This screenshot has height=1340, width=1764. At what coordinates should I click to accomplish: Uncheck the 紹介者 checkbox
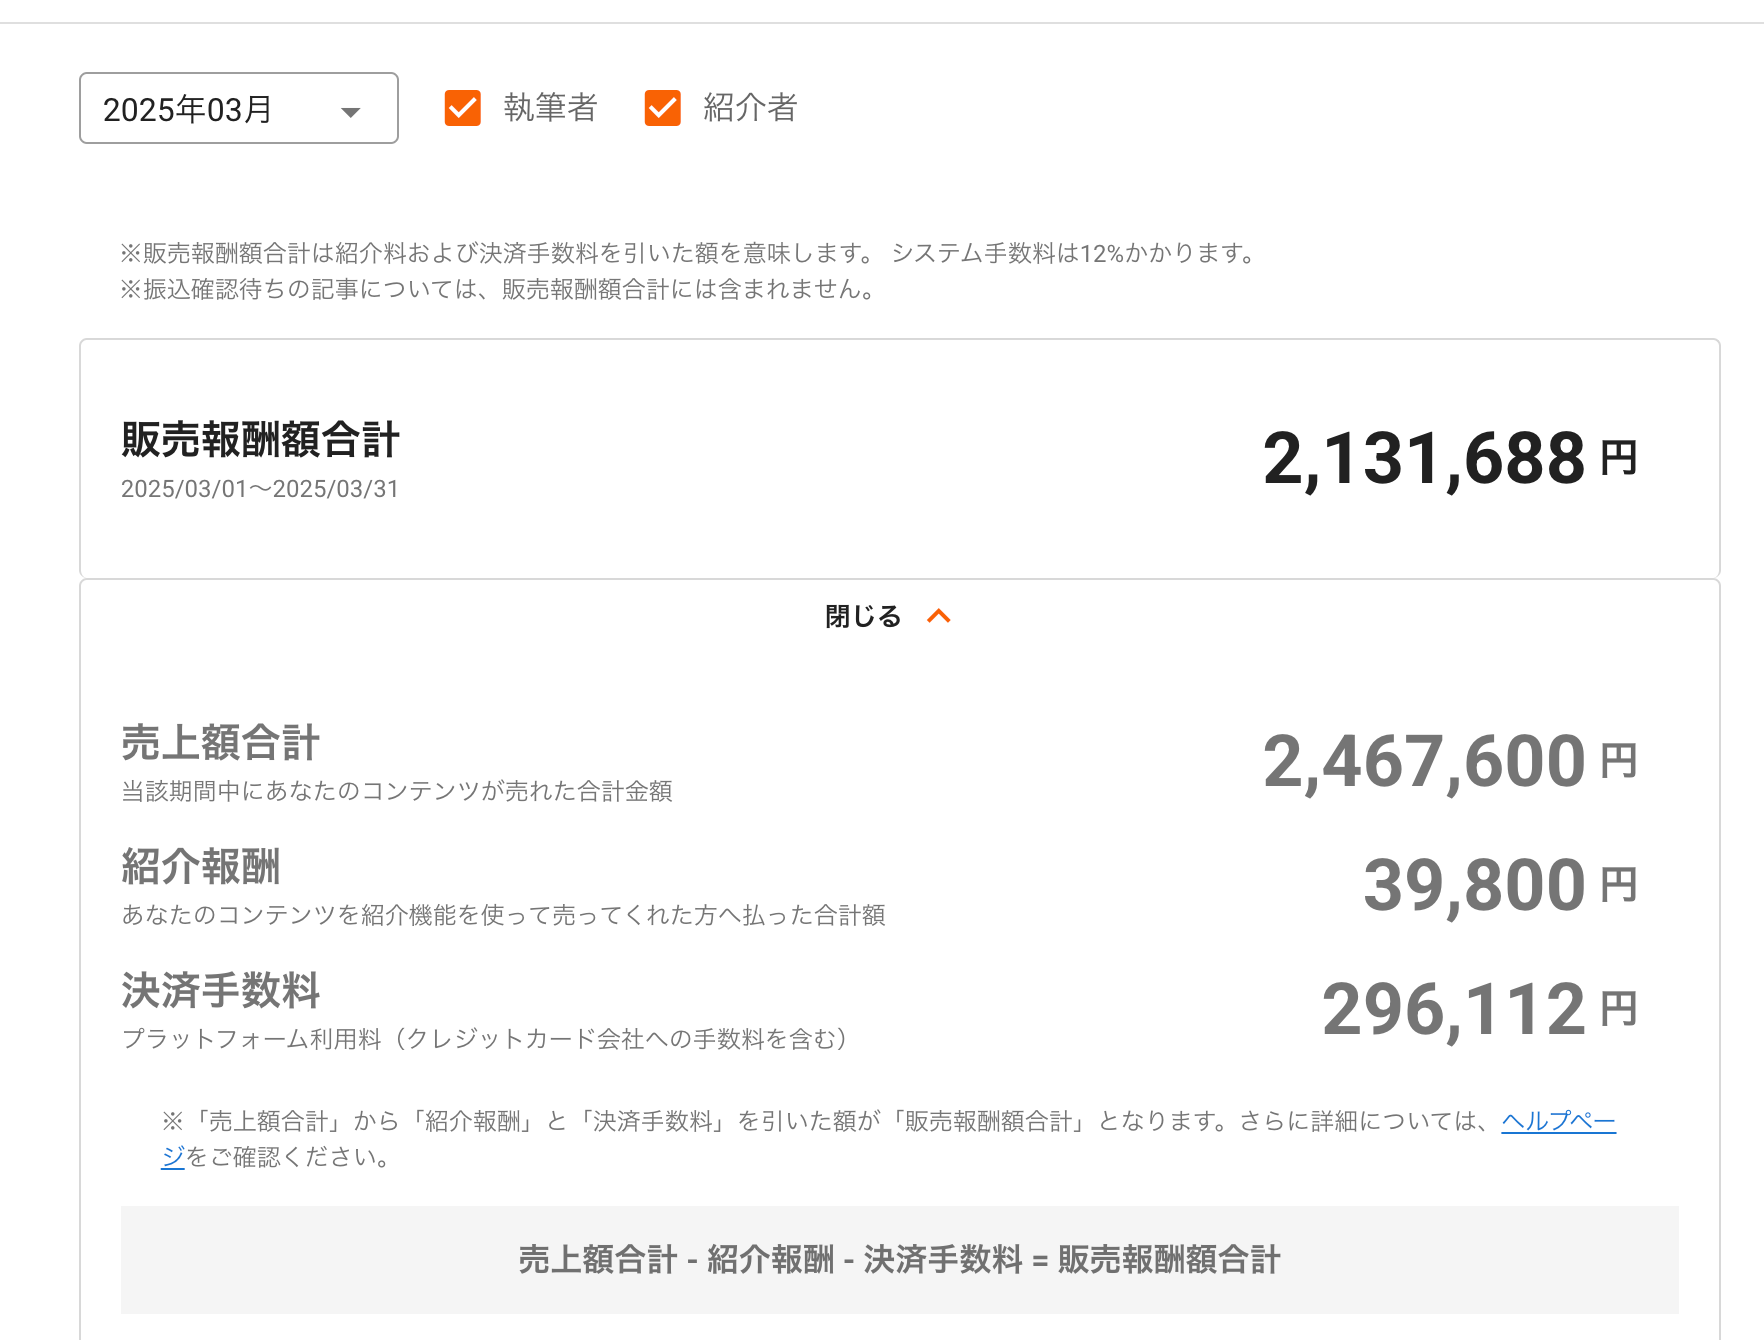(x=663, y=108)
